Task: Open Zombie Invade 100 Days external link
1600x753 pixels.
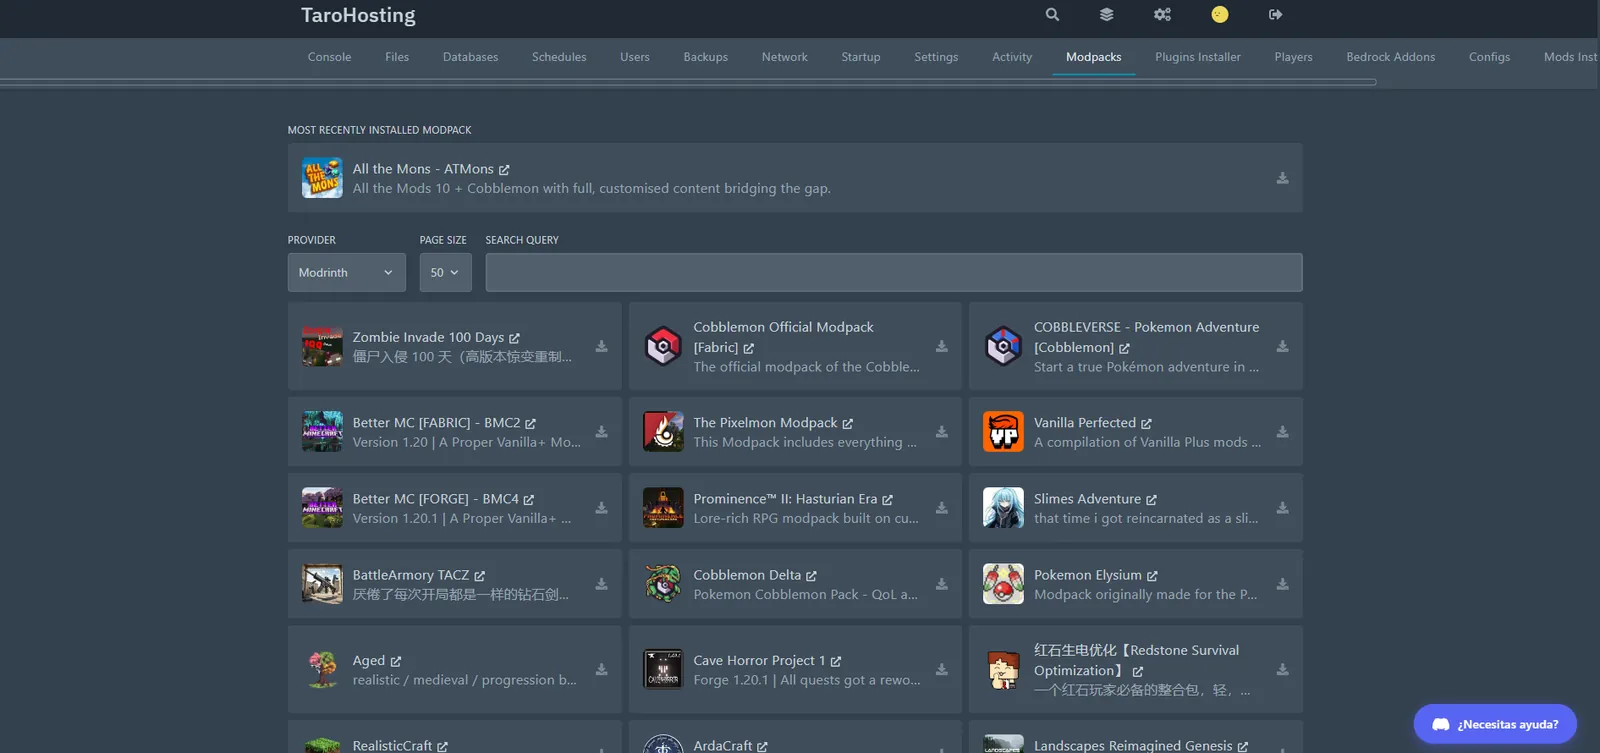Action: pyautogui.click(x=514, y=338)
